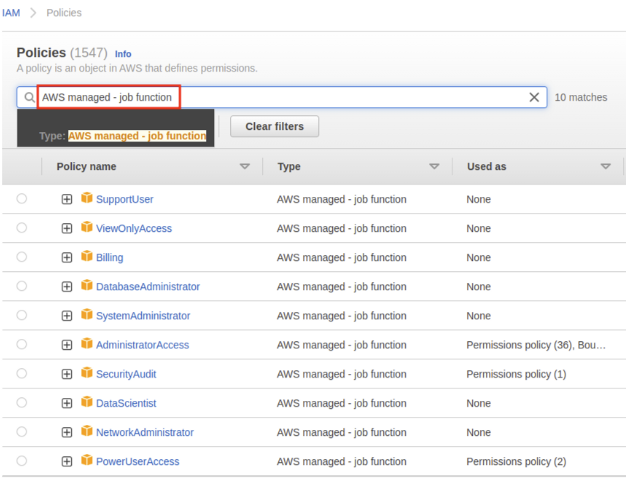Sort using the Used as column arrow
The image size is (630, 478).
[x=605, y=167]
